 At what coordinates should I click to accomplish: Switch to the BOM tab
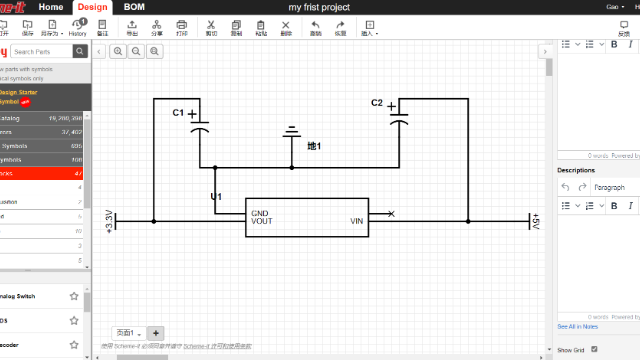pyautogui.click(x=134, y=7)
